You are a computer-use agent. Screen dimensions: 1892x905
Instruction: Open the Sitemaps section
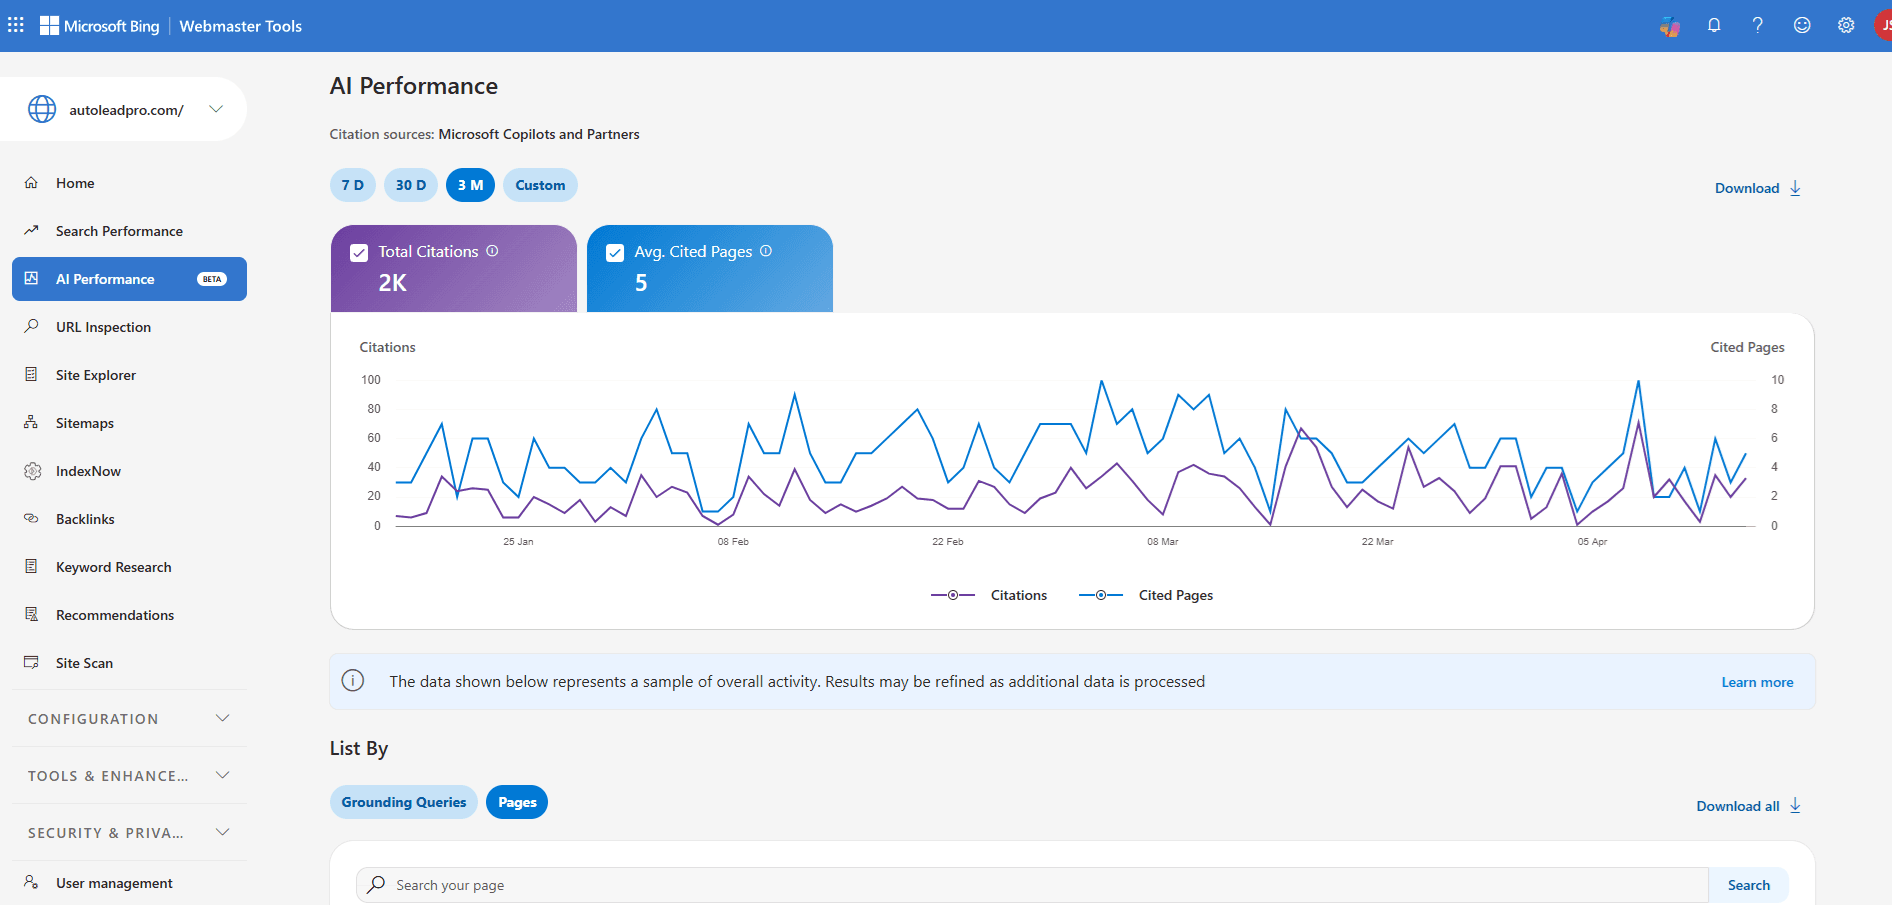85,422
